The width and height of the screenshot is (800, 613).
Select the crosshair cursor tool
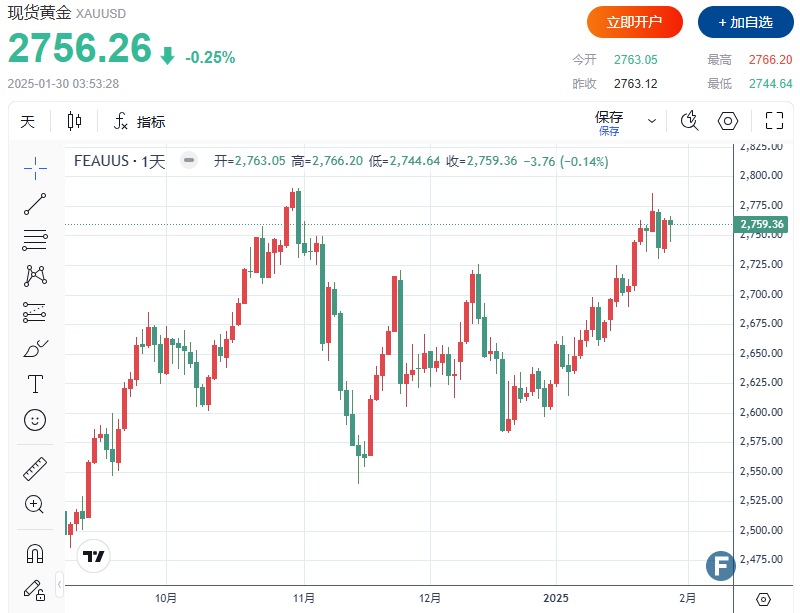[x=35, y=166]
